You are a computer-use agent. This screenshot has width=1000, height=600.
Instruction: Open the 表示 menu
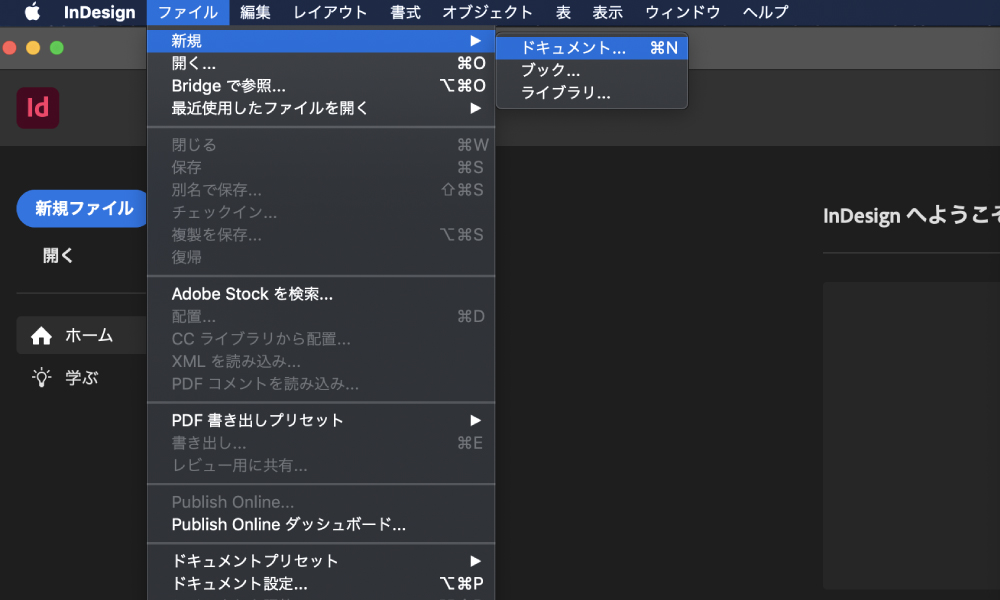tap(607, 12)
